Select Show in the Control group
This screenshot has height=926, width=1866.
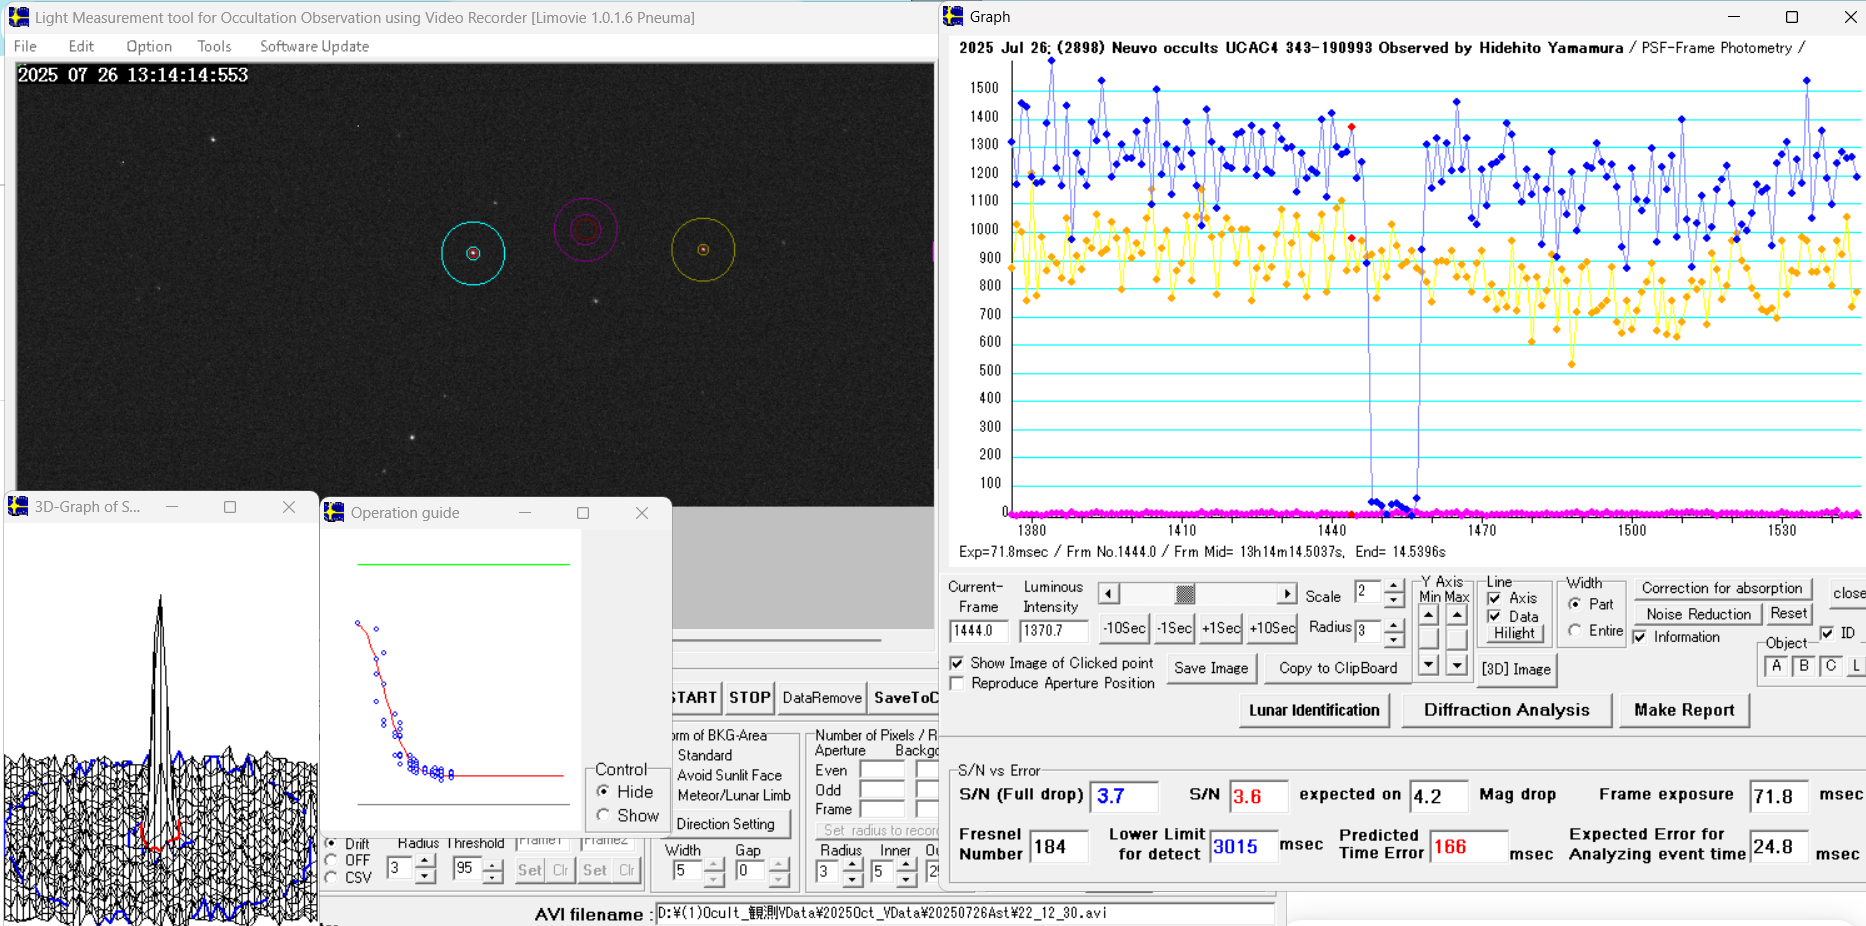(x=603, y=815)
